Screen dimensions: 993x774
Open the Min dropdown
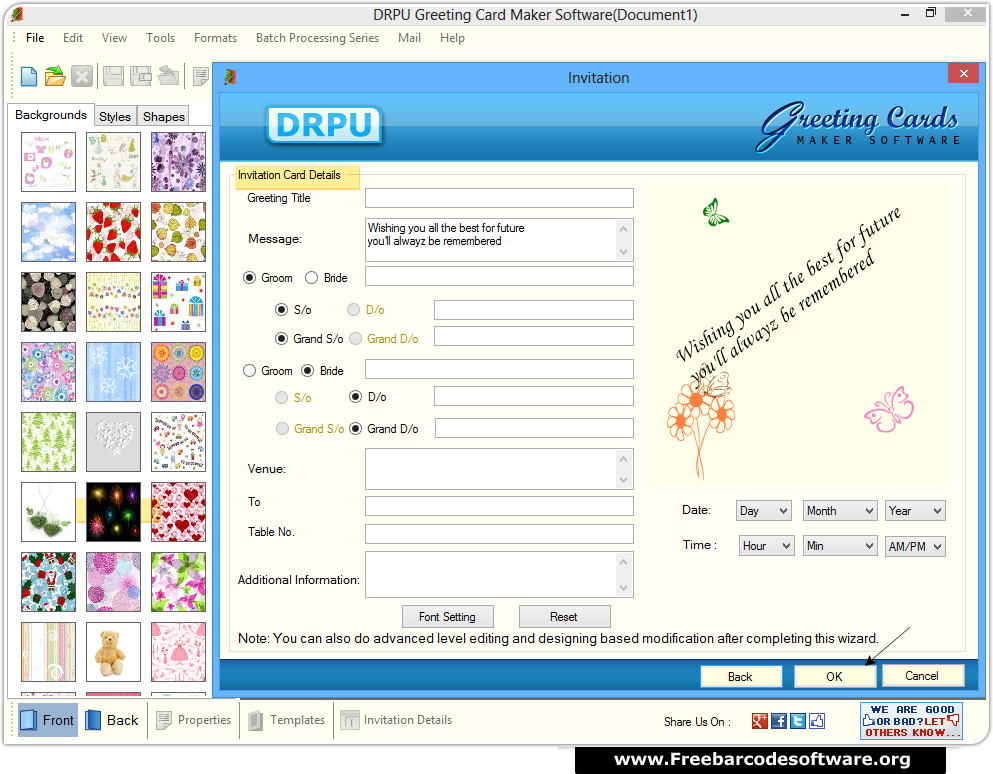[840, 546]
